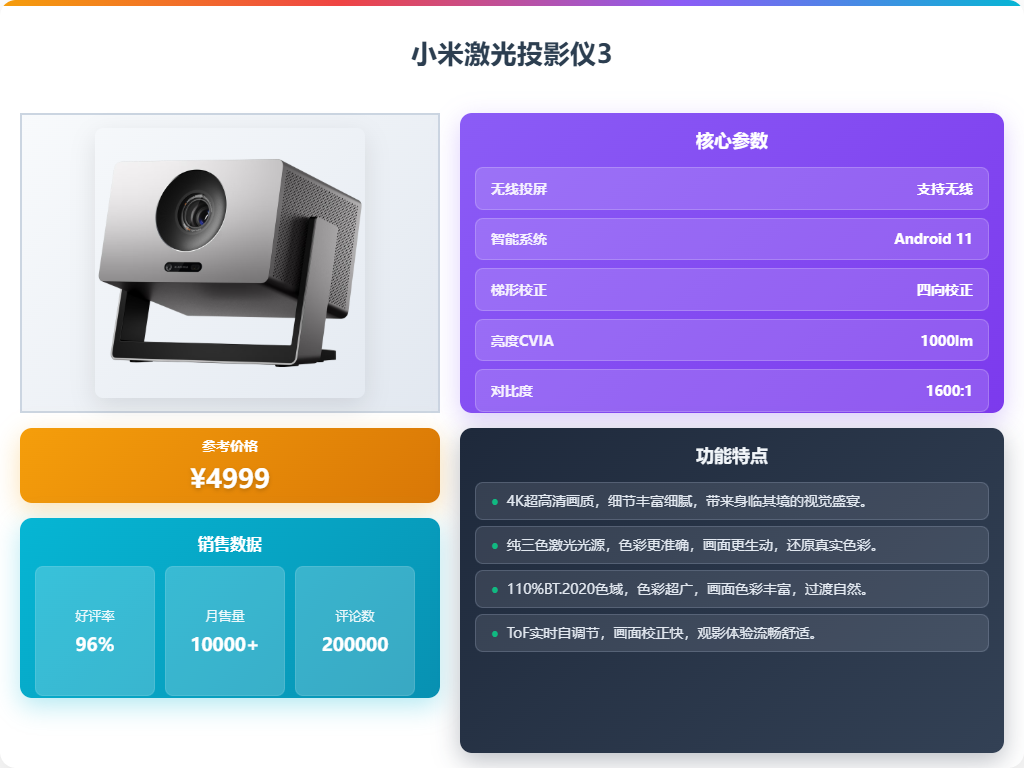1024x768 pixels.
Task: Click the ToF实时自调节 feature item
Action: (731, 633)
